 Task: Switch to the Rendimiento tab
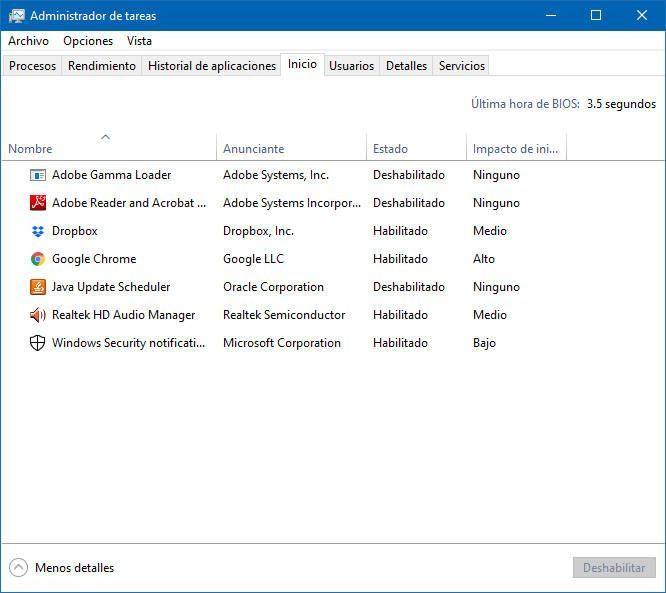coord(102,66)
